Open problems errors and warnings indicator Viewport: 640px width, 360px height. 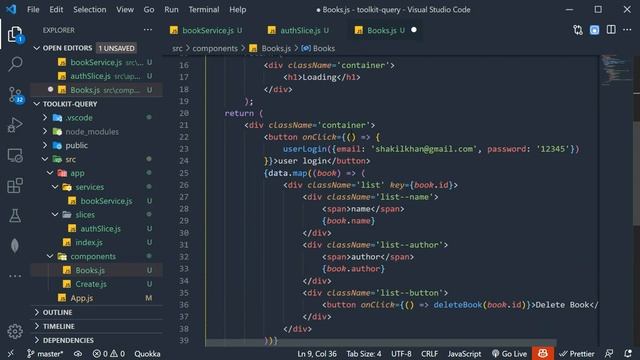click(x=109, y=353)
